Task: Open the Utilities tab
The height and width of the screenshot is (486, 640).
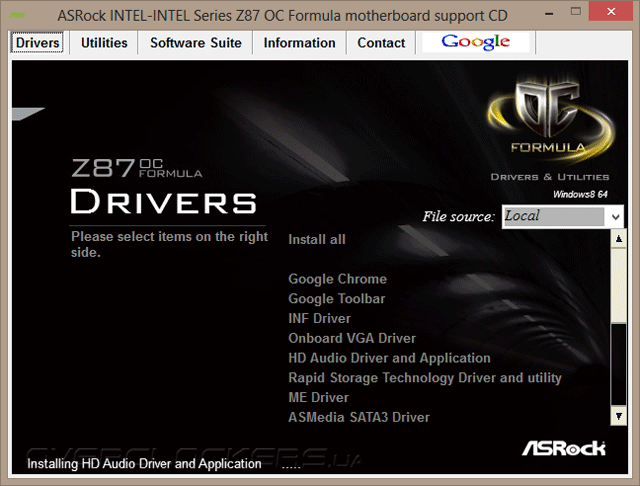Action: click(104, 43)
